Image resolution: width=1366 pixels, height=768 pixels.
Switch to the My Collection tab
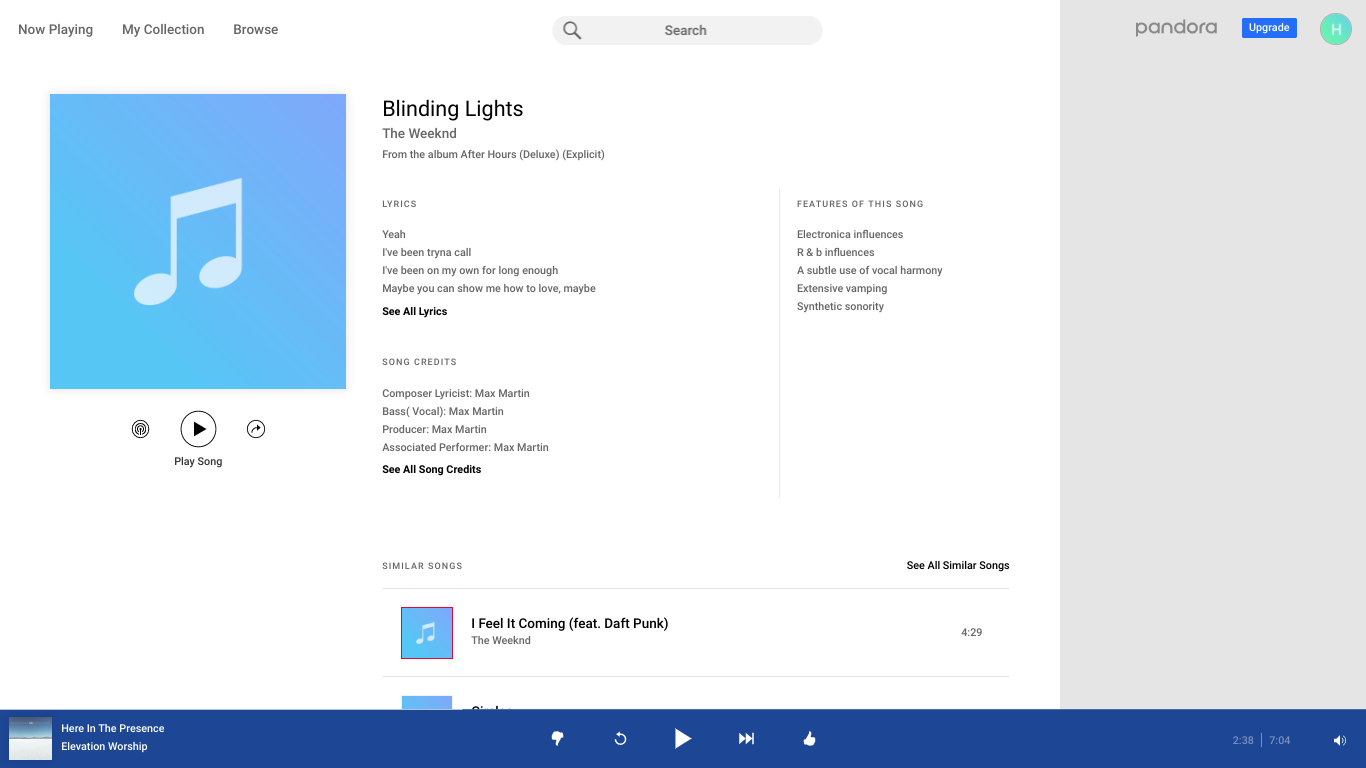pyautogui.click(x=163, y=29)
